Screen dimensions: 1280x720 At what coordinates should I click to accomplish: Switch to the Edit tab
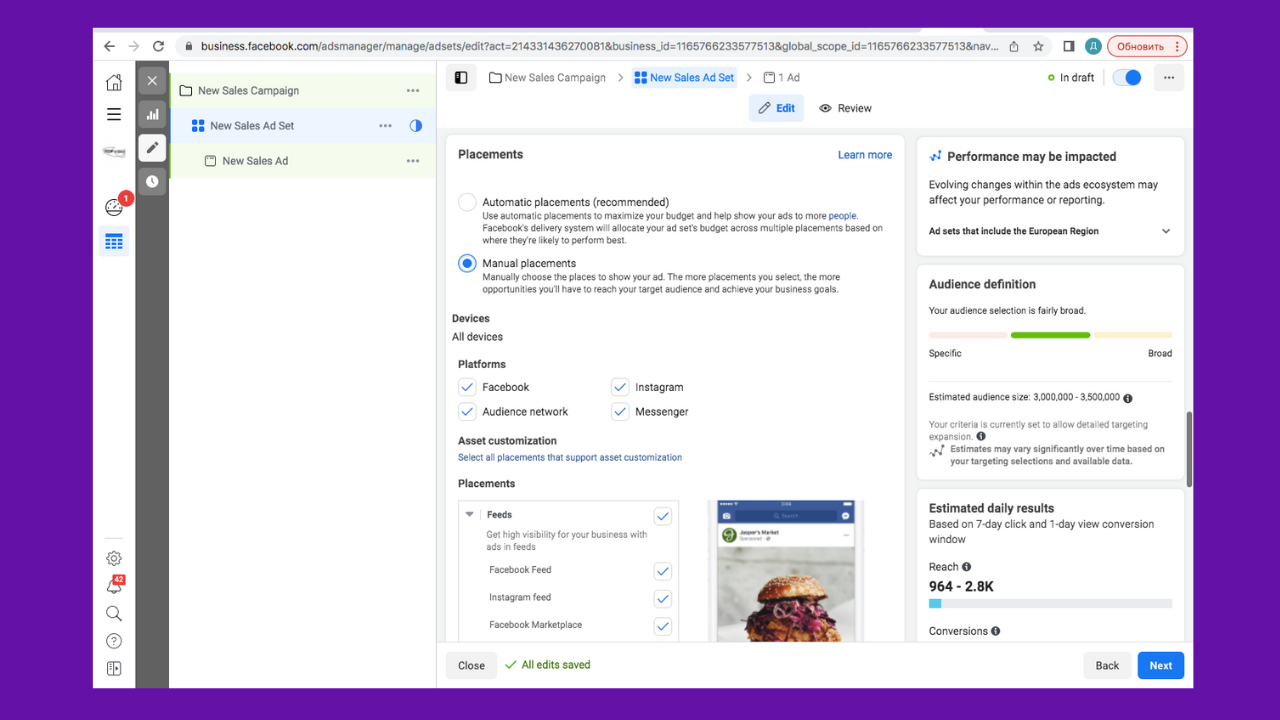point(776,108)
